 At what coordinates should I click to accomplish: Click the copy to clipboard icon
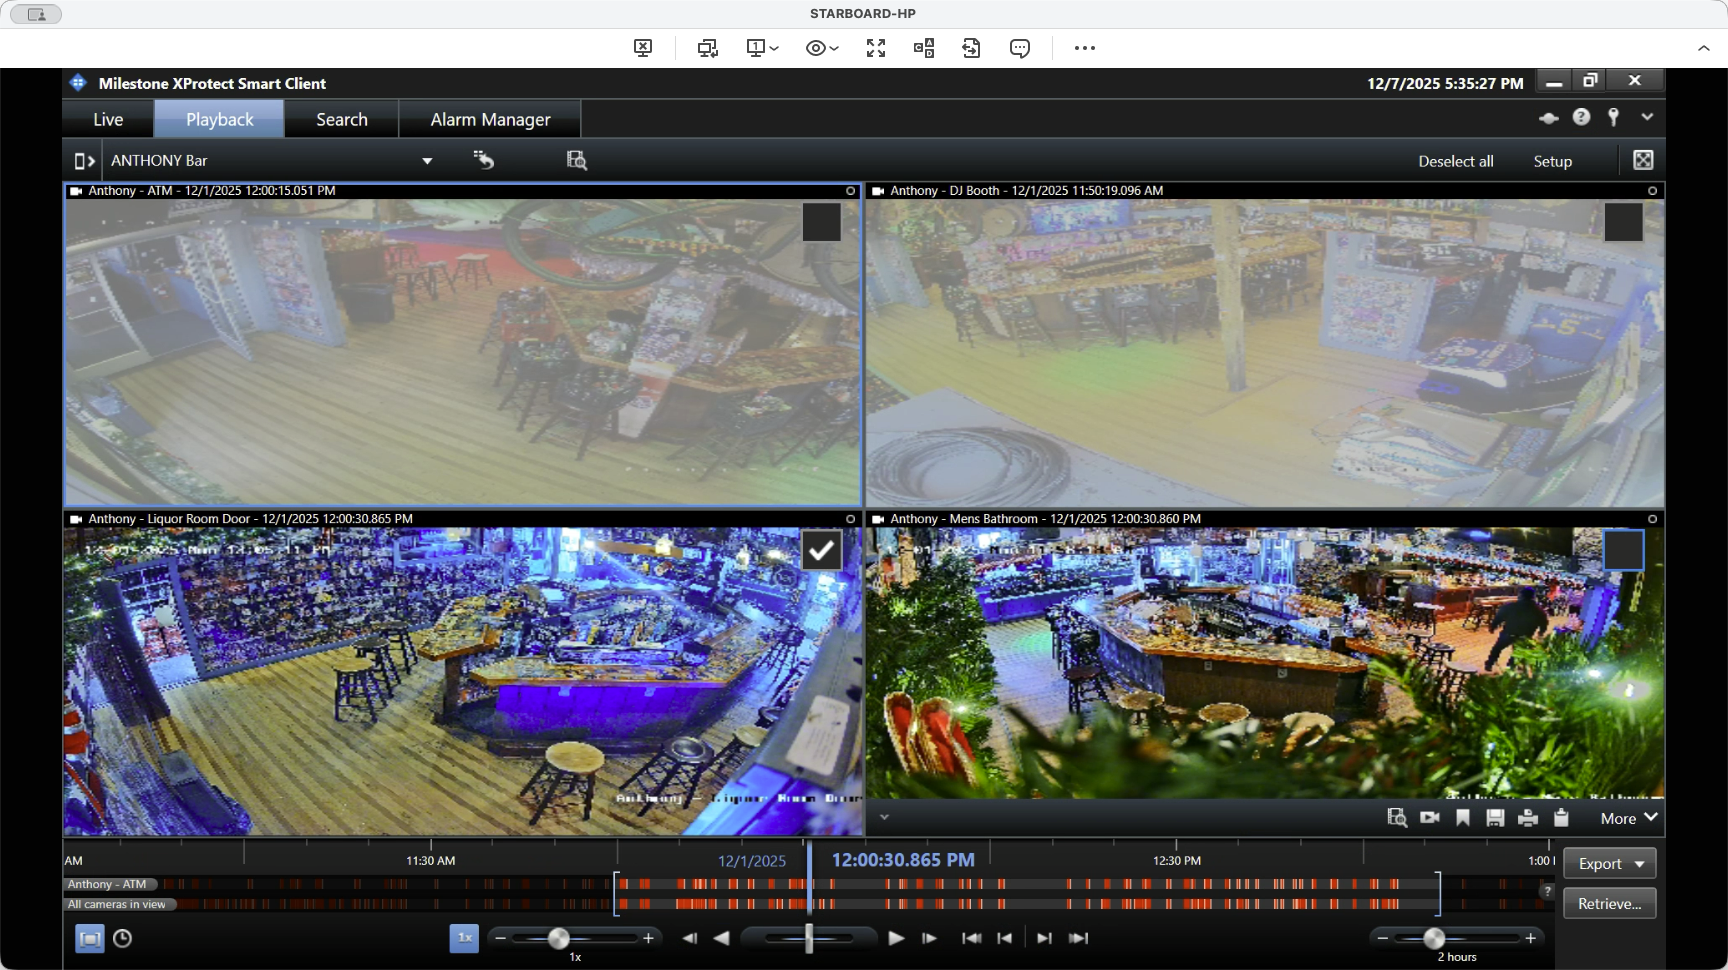(1561, 818)
